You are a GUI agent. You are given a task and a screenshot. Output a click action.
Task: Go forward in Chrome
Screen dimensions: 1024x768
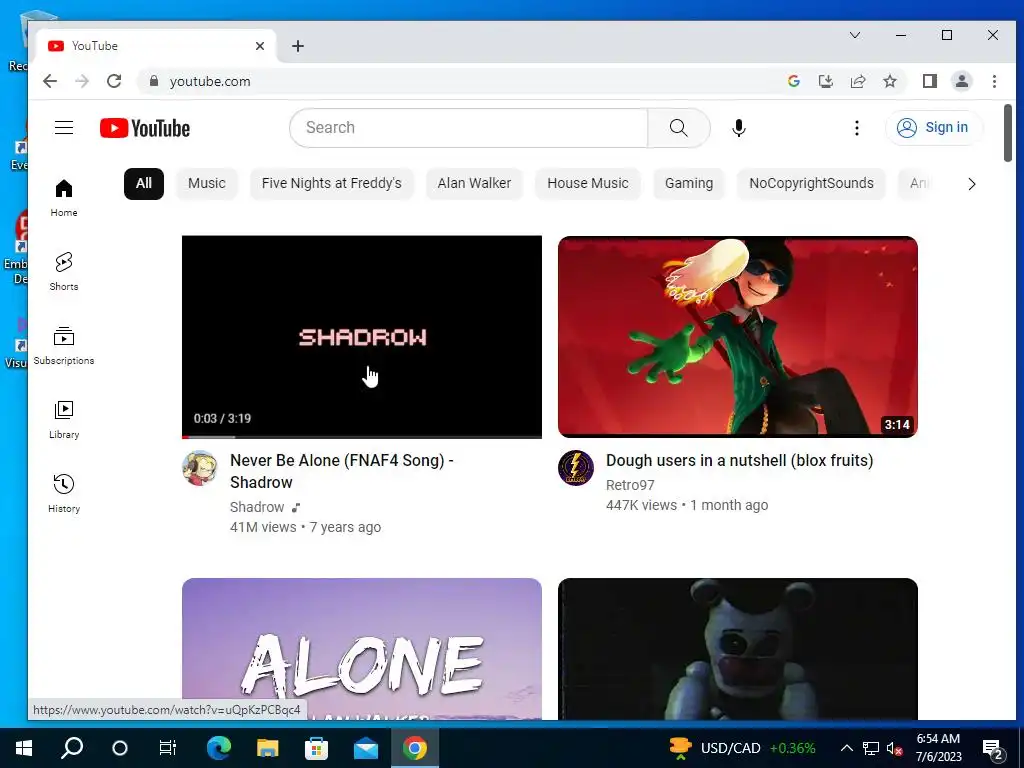click(x=82, y=81)
